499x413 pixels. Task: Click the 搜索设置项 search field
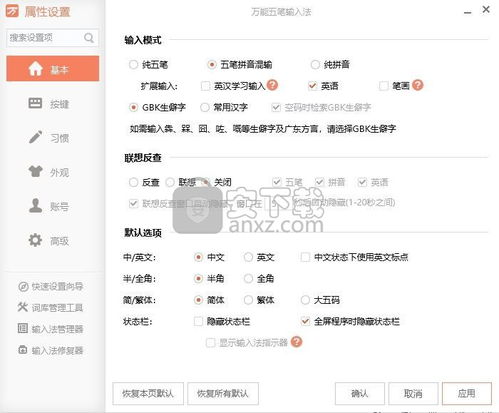(x=52, y=38)
